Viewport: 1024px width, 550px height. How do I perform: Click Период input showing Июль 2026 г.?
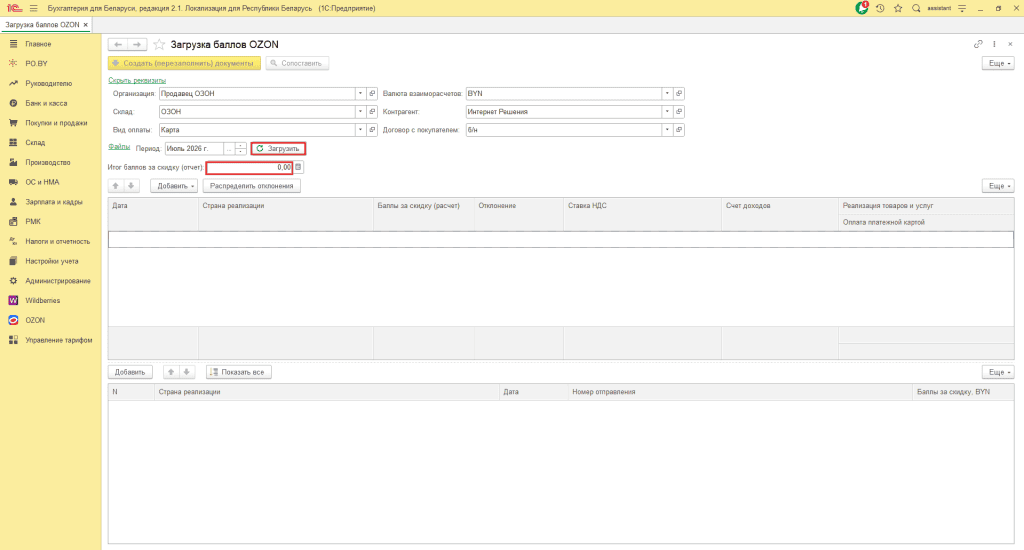194,149
